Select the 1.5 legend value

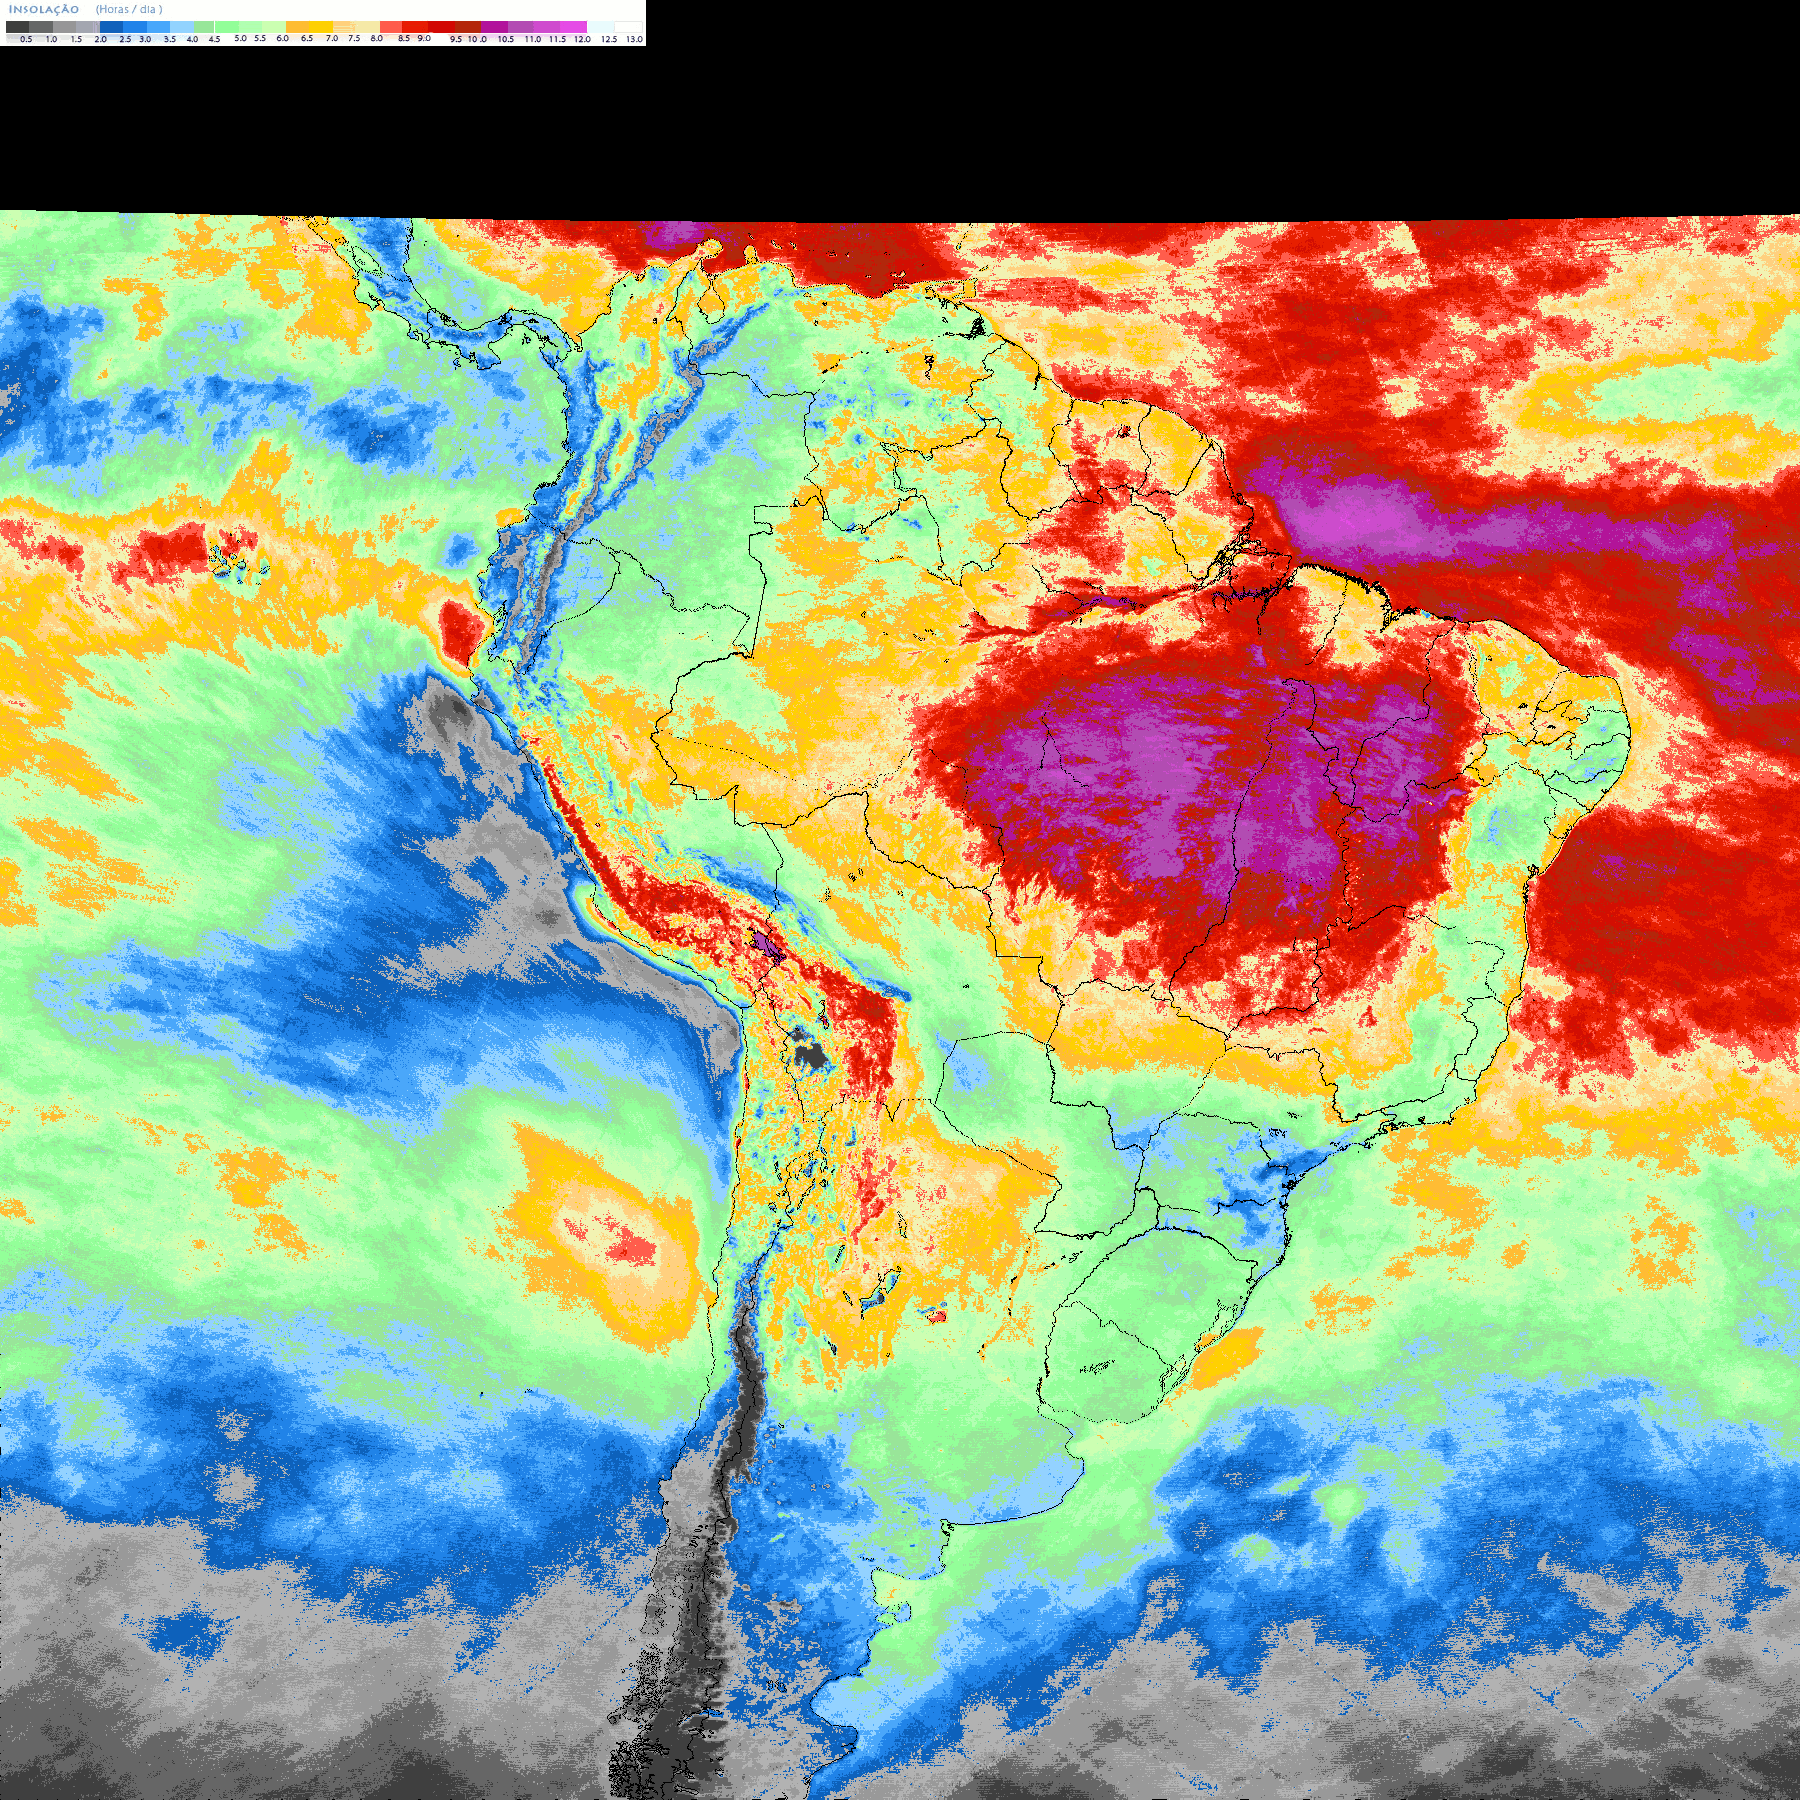(x=76, y=39)
